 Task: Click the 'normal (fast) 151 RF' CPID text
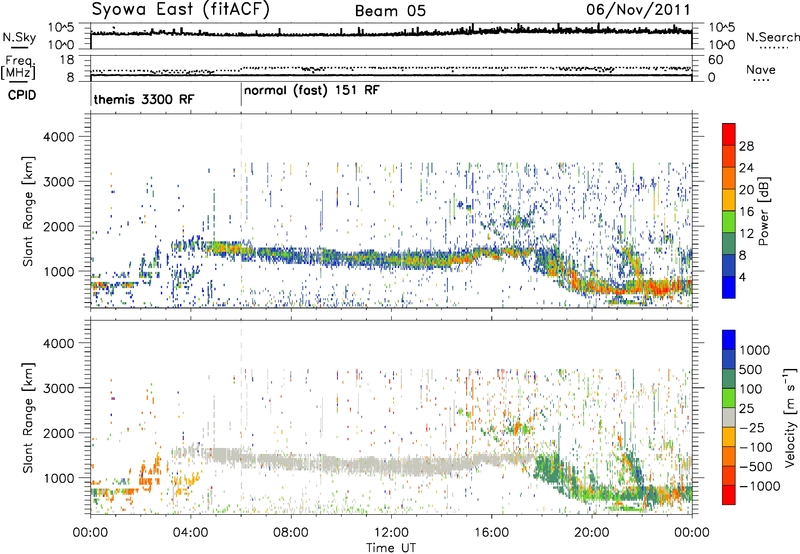pos(312,91)
